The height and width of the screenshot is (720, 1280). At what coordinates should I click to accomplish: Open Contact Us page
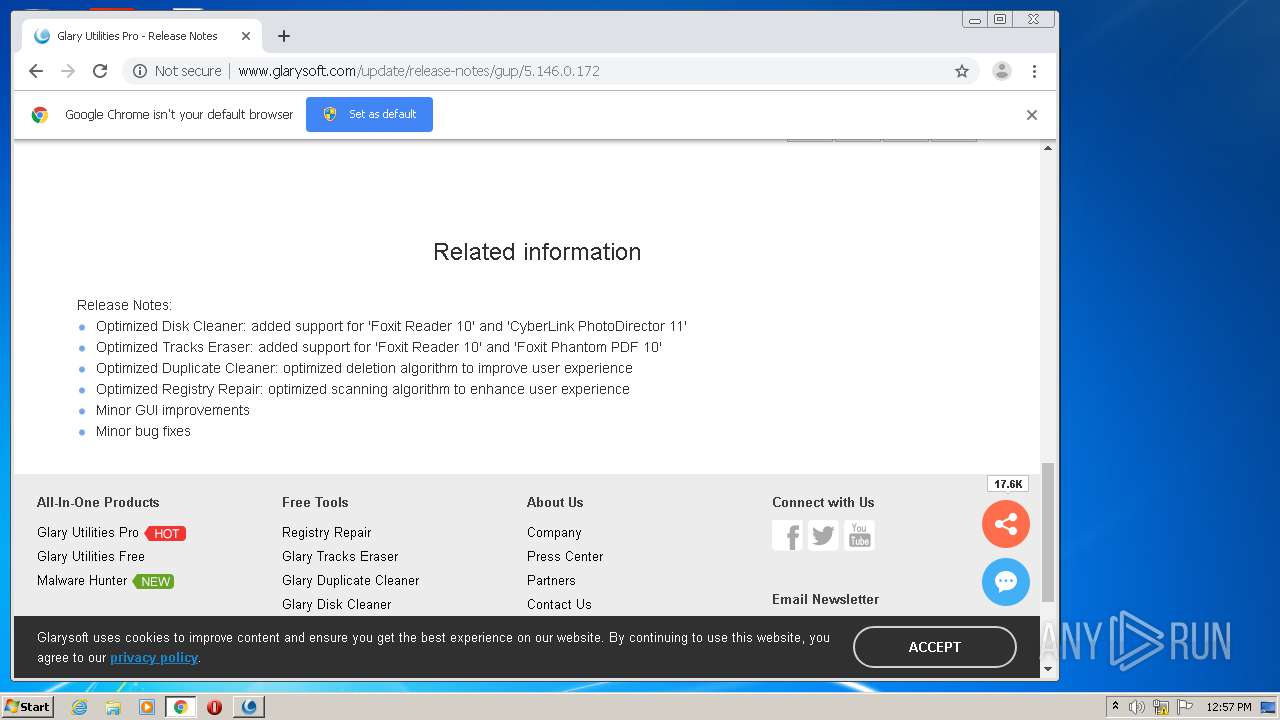pos(559,604)
